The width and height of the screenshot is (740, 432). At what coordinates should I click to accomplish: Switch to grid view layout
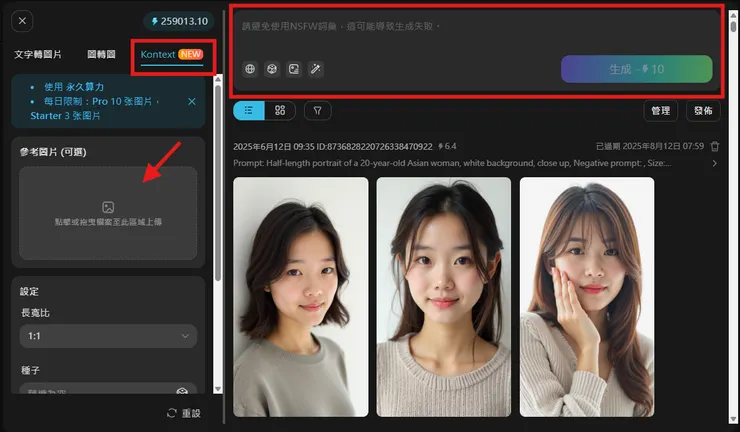pos(280,110)
